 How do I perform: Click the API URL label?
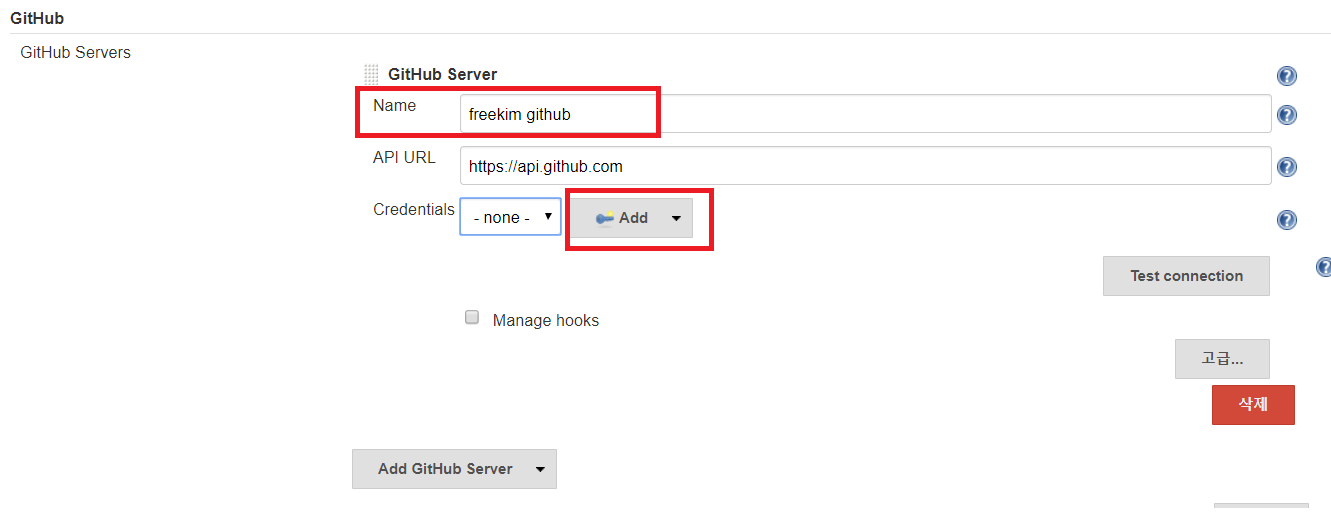click(x=404, y=158)
